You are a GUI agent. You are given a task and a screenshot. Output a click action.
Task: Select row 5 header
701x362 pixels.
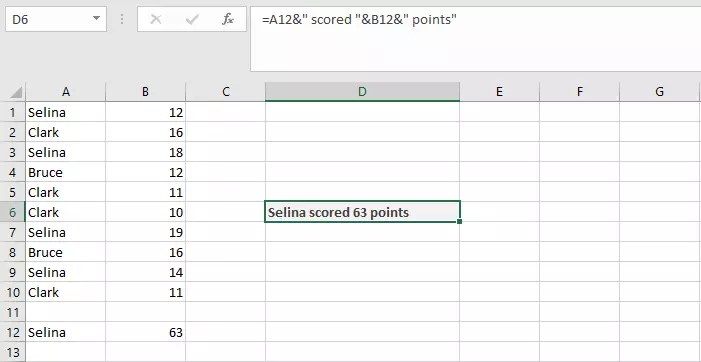click(13, 192)
